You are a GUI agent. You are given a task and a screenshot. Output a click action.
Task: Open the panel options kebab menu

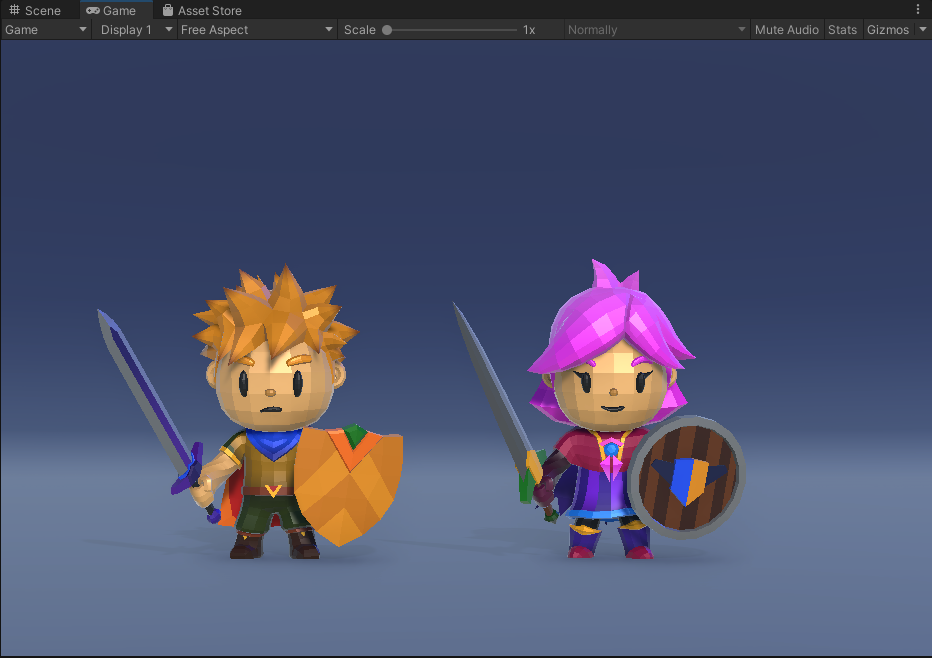point(918,9)
